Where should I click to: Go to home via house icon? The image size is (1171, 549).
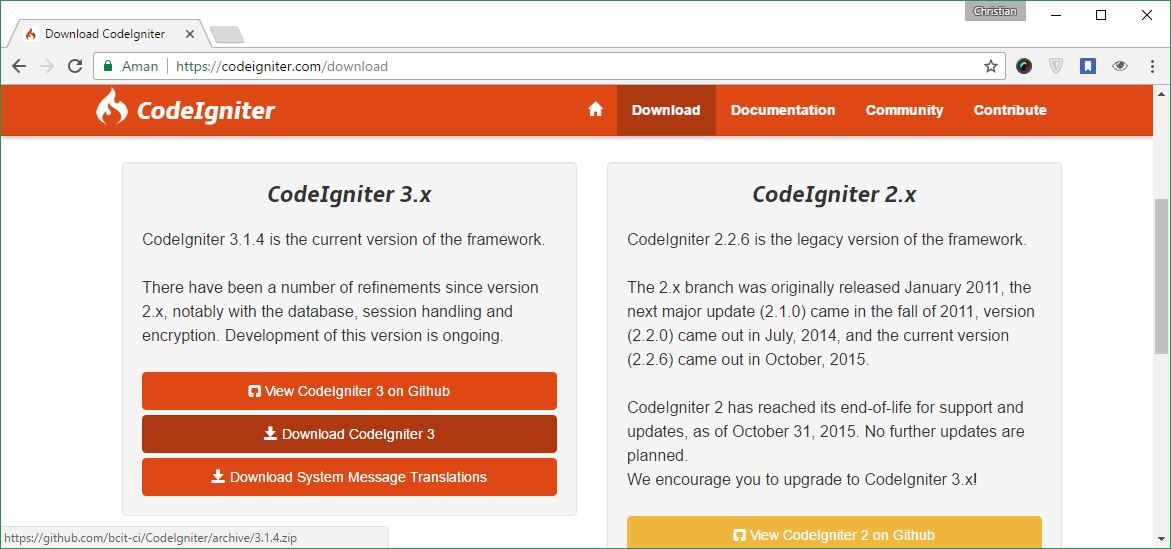pos(595,110)
